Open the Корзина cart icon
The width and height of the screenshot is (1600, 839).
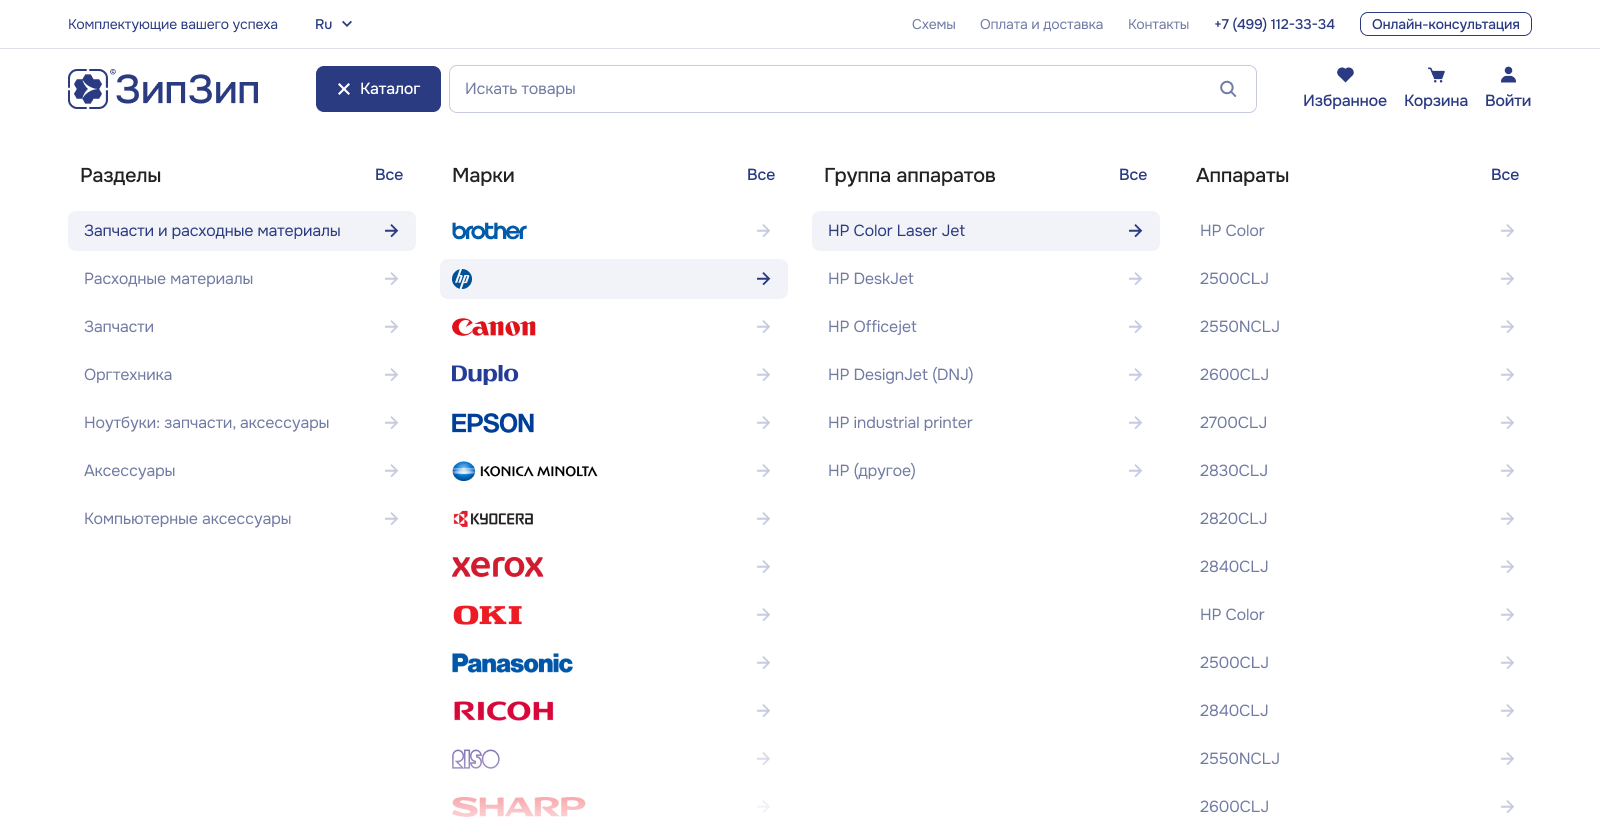[x=1436, y=75]
